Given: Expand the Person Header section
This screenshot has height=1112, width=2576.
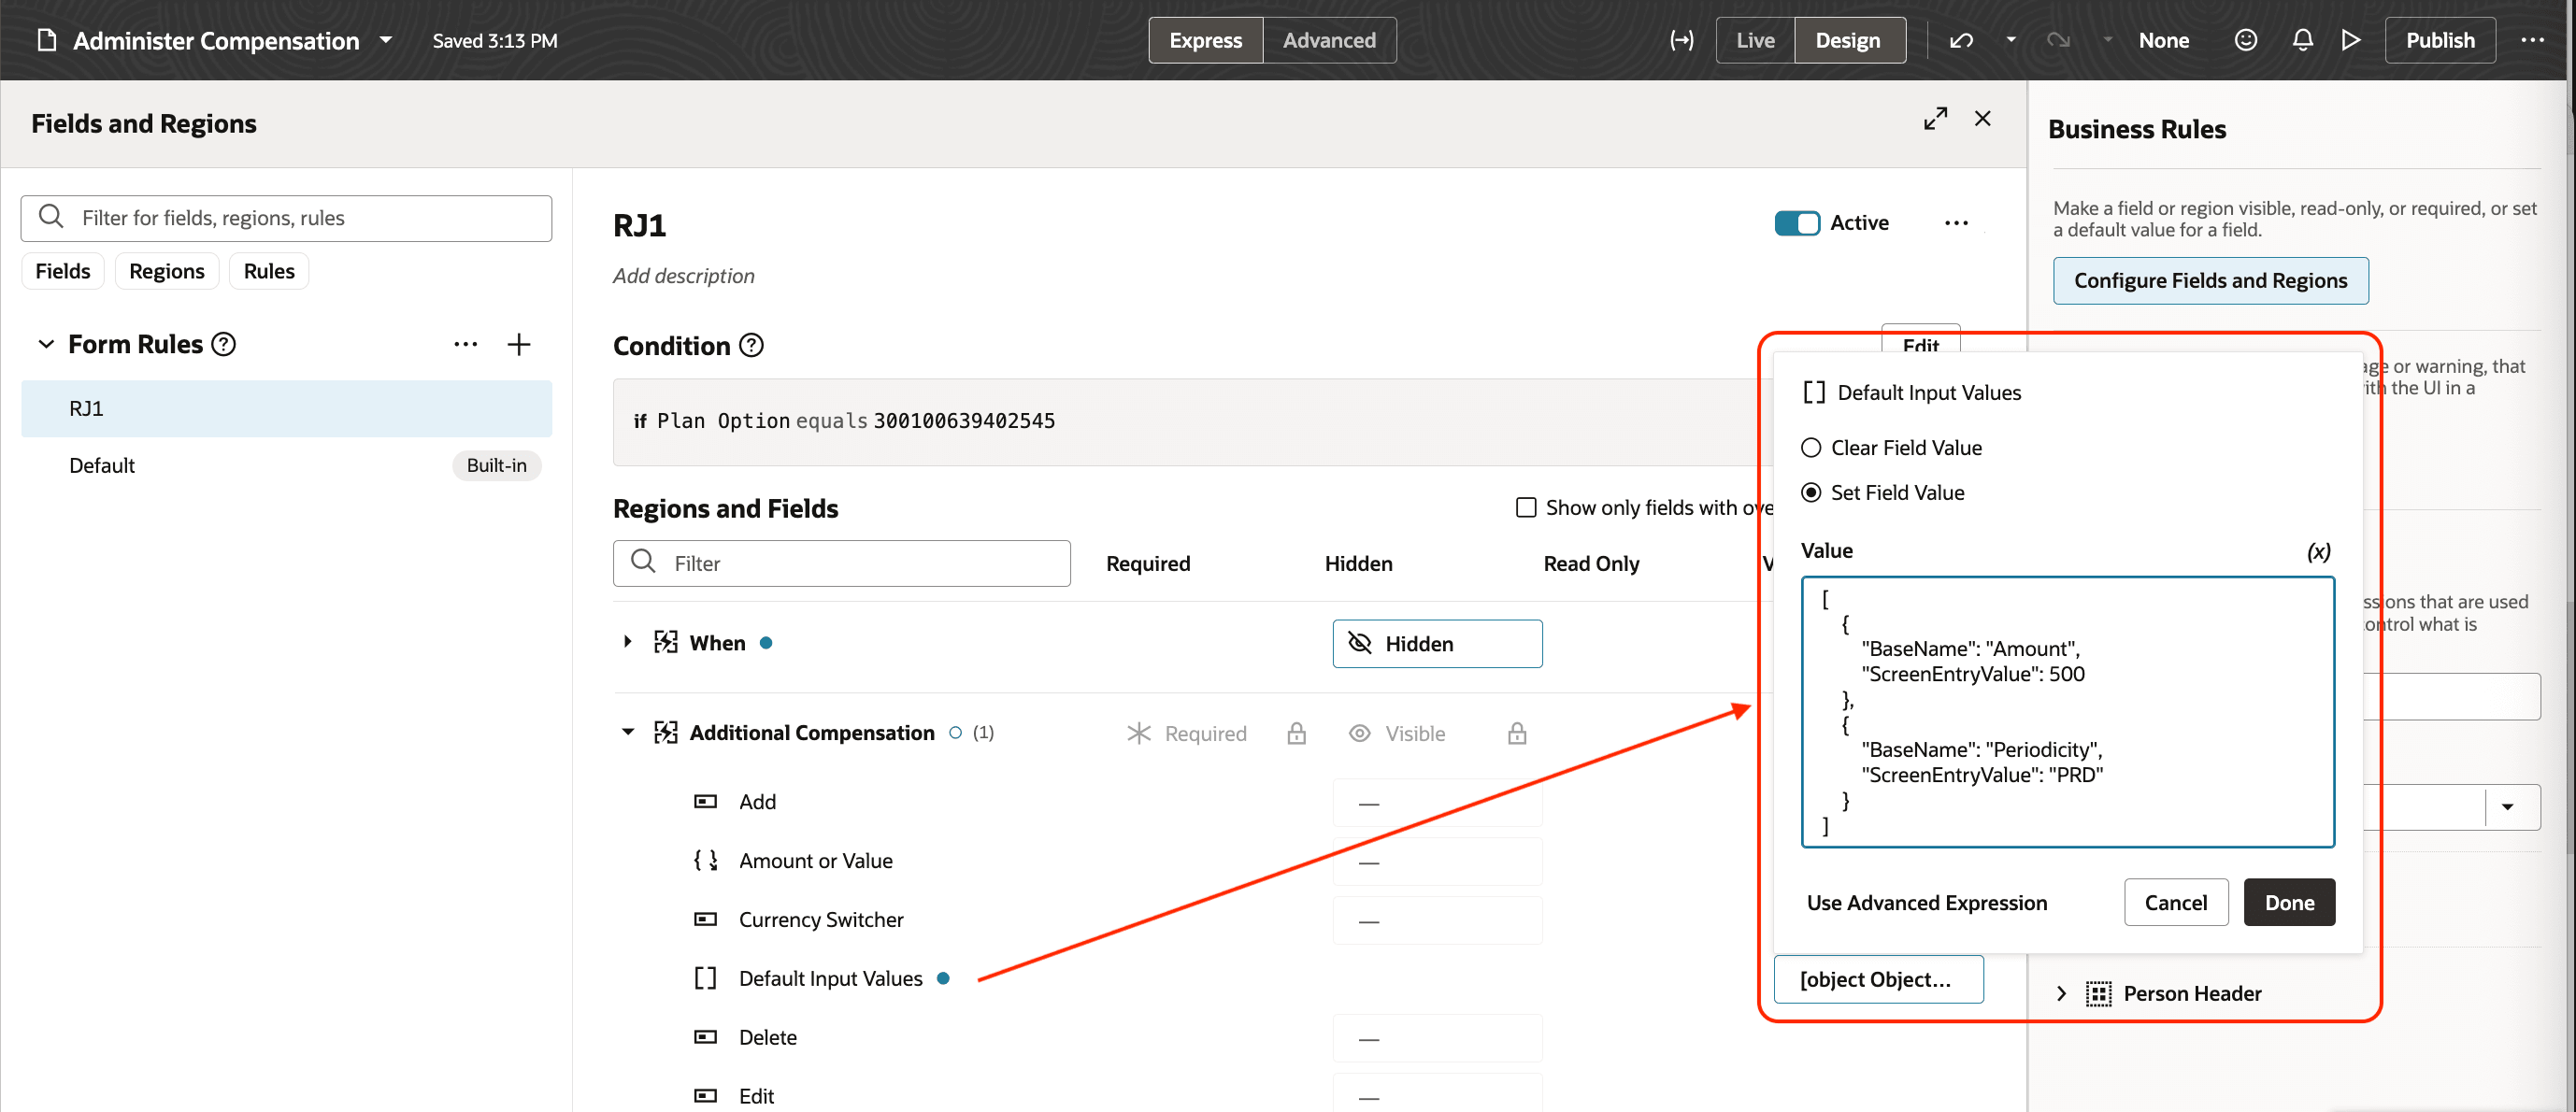Looking at the screenshot, I should (2062, 993).
